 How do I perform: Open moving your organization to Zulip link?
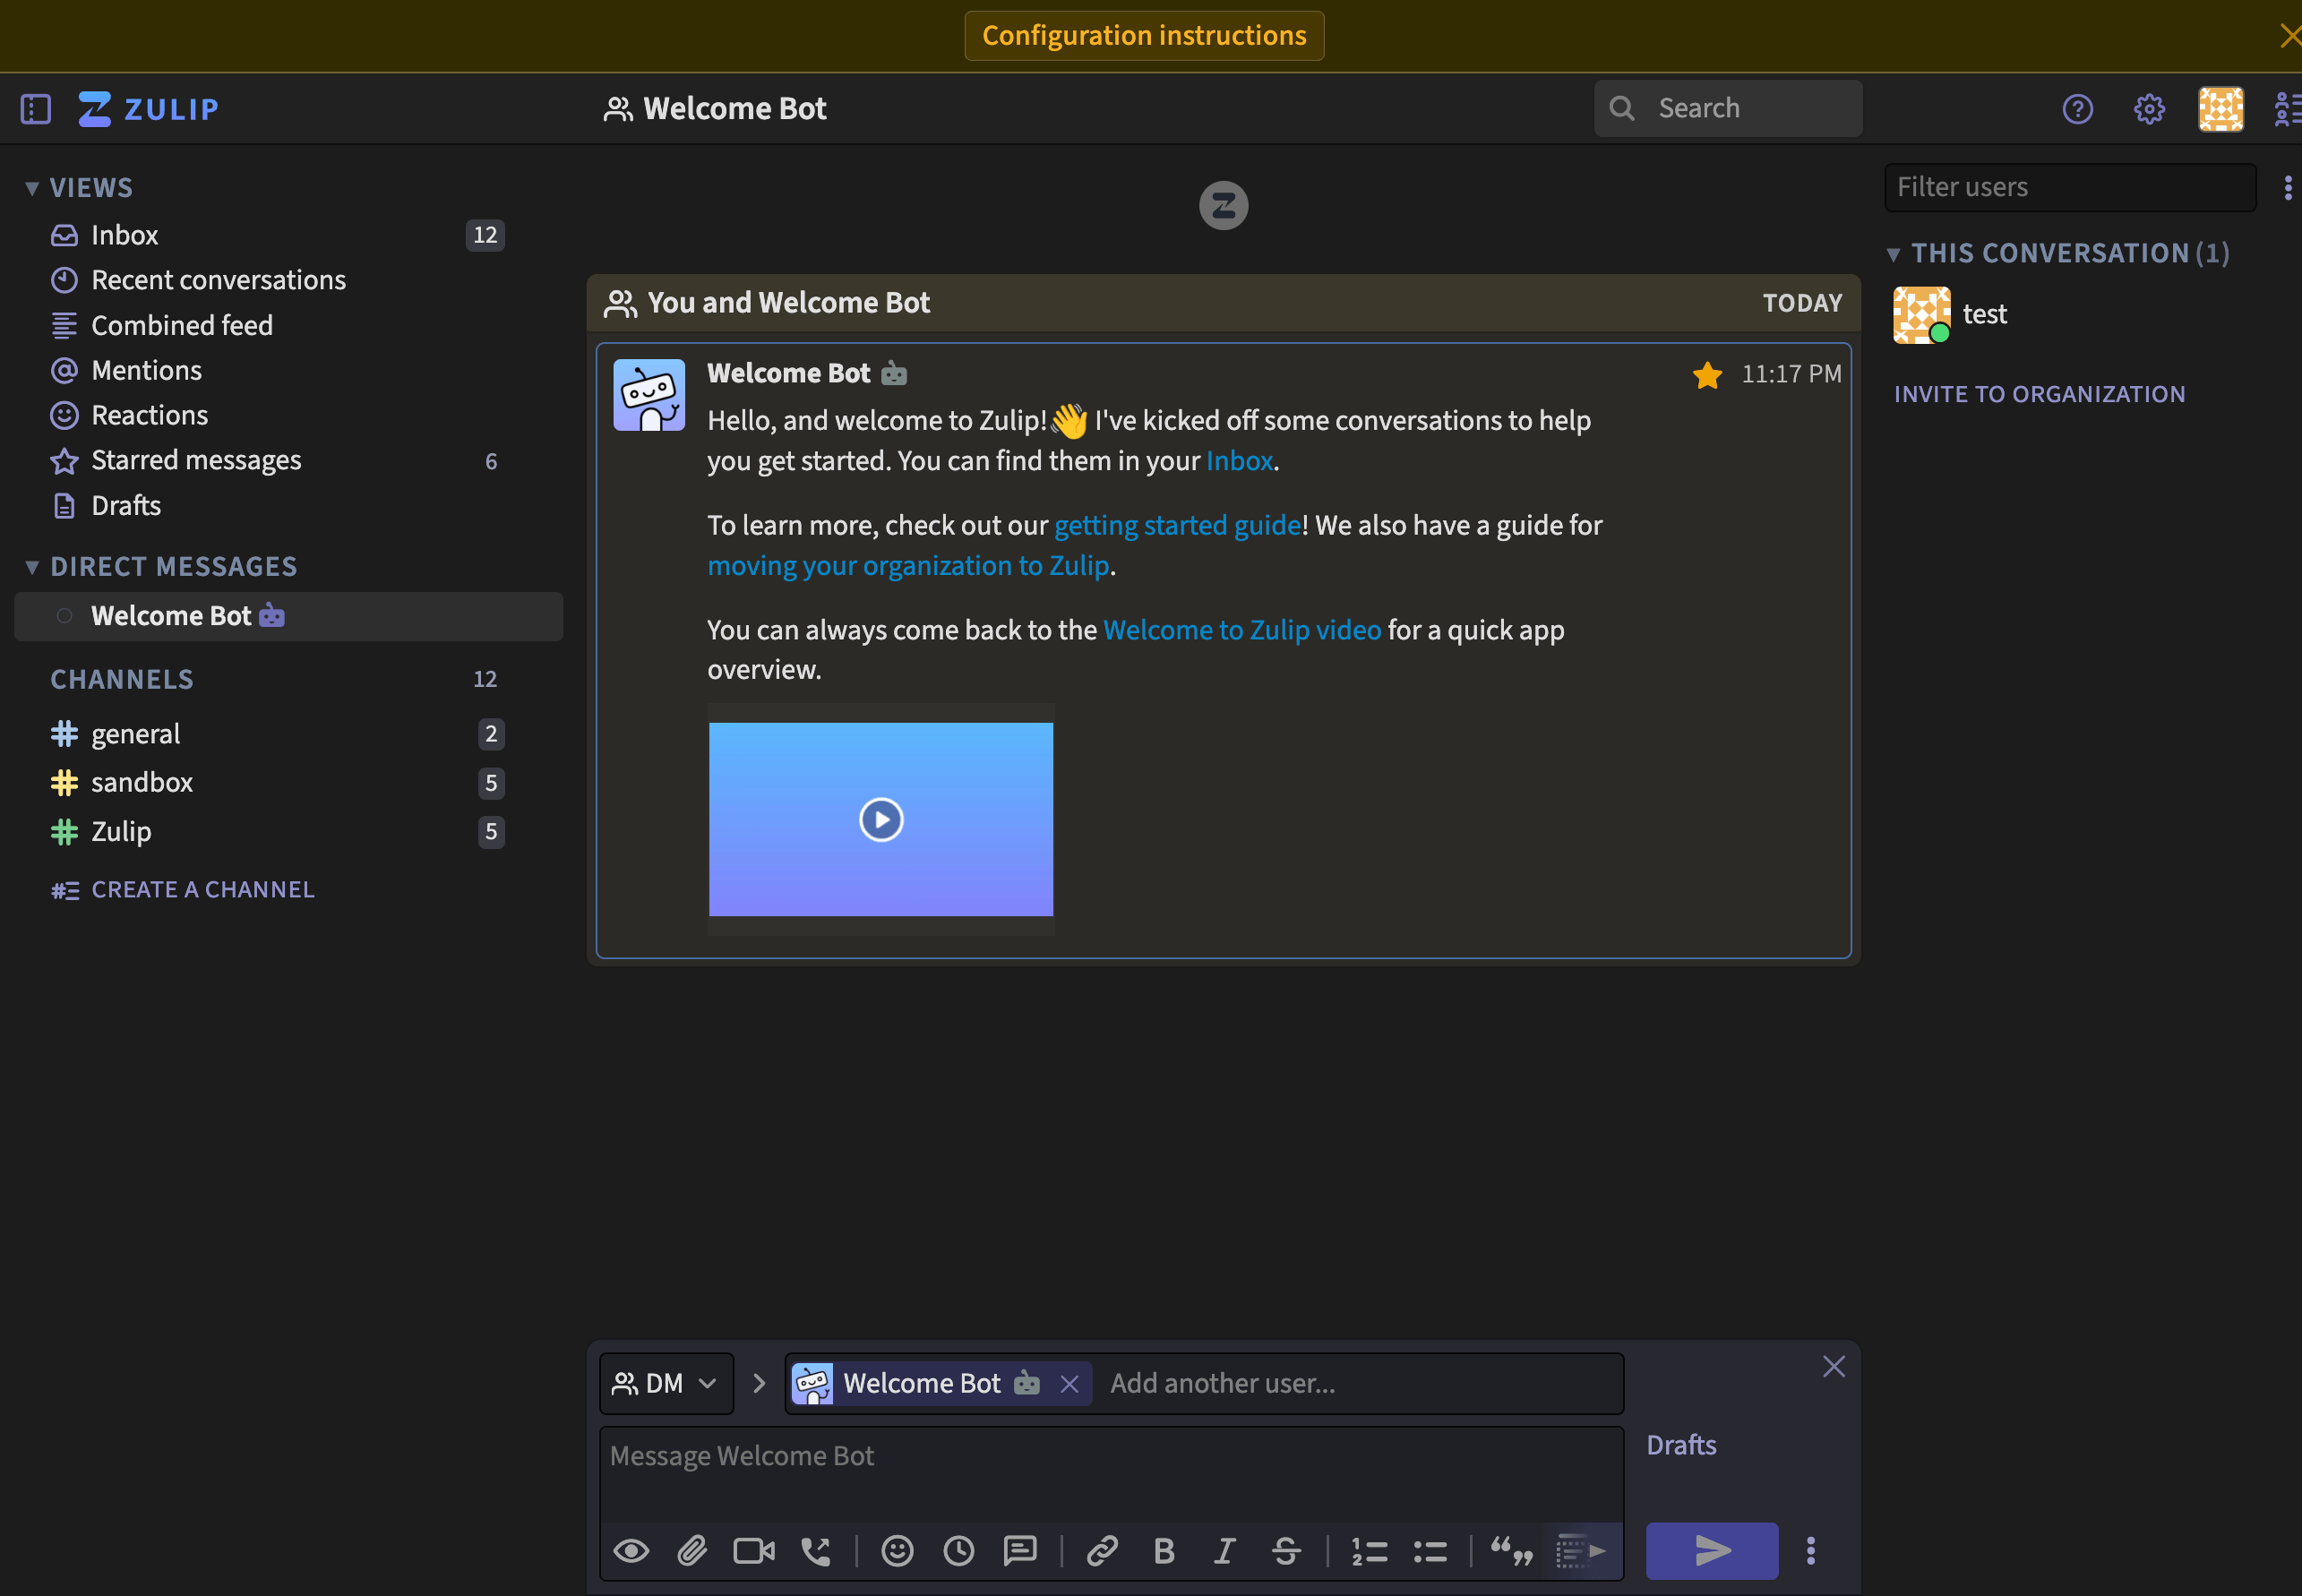908,566
